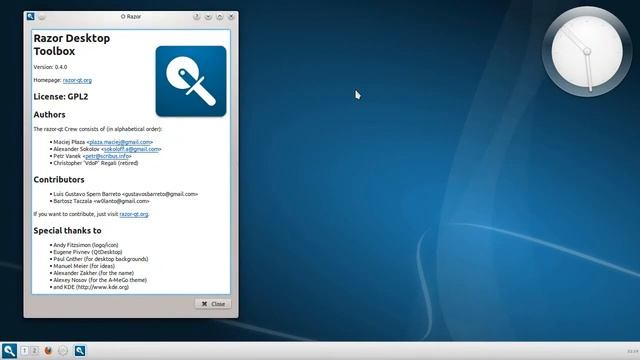
Task: Open the Razor main menu in taskbar
Action: pyautogui.click(x=9, y=351)
